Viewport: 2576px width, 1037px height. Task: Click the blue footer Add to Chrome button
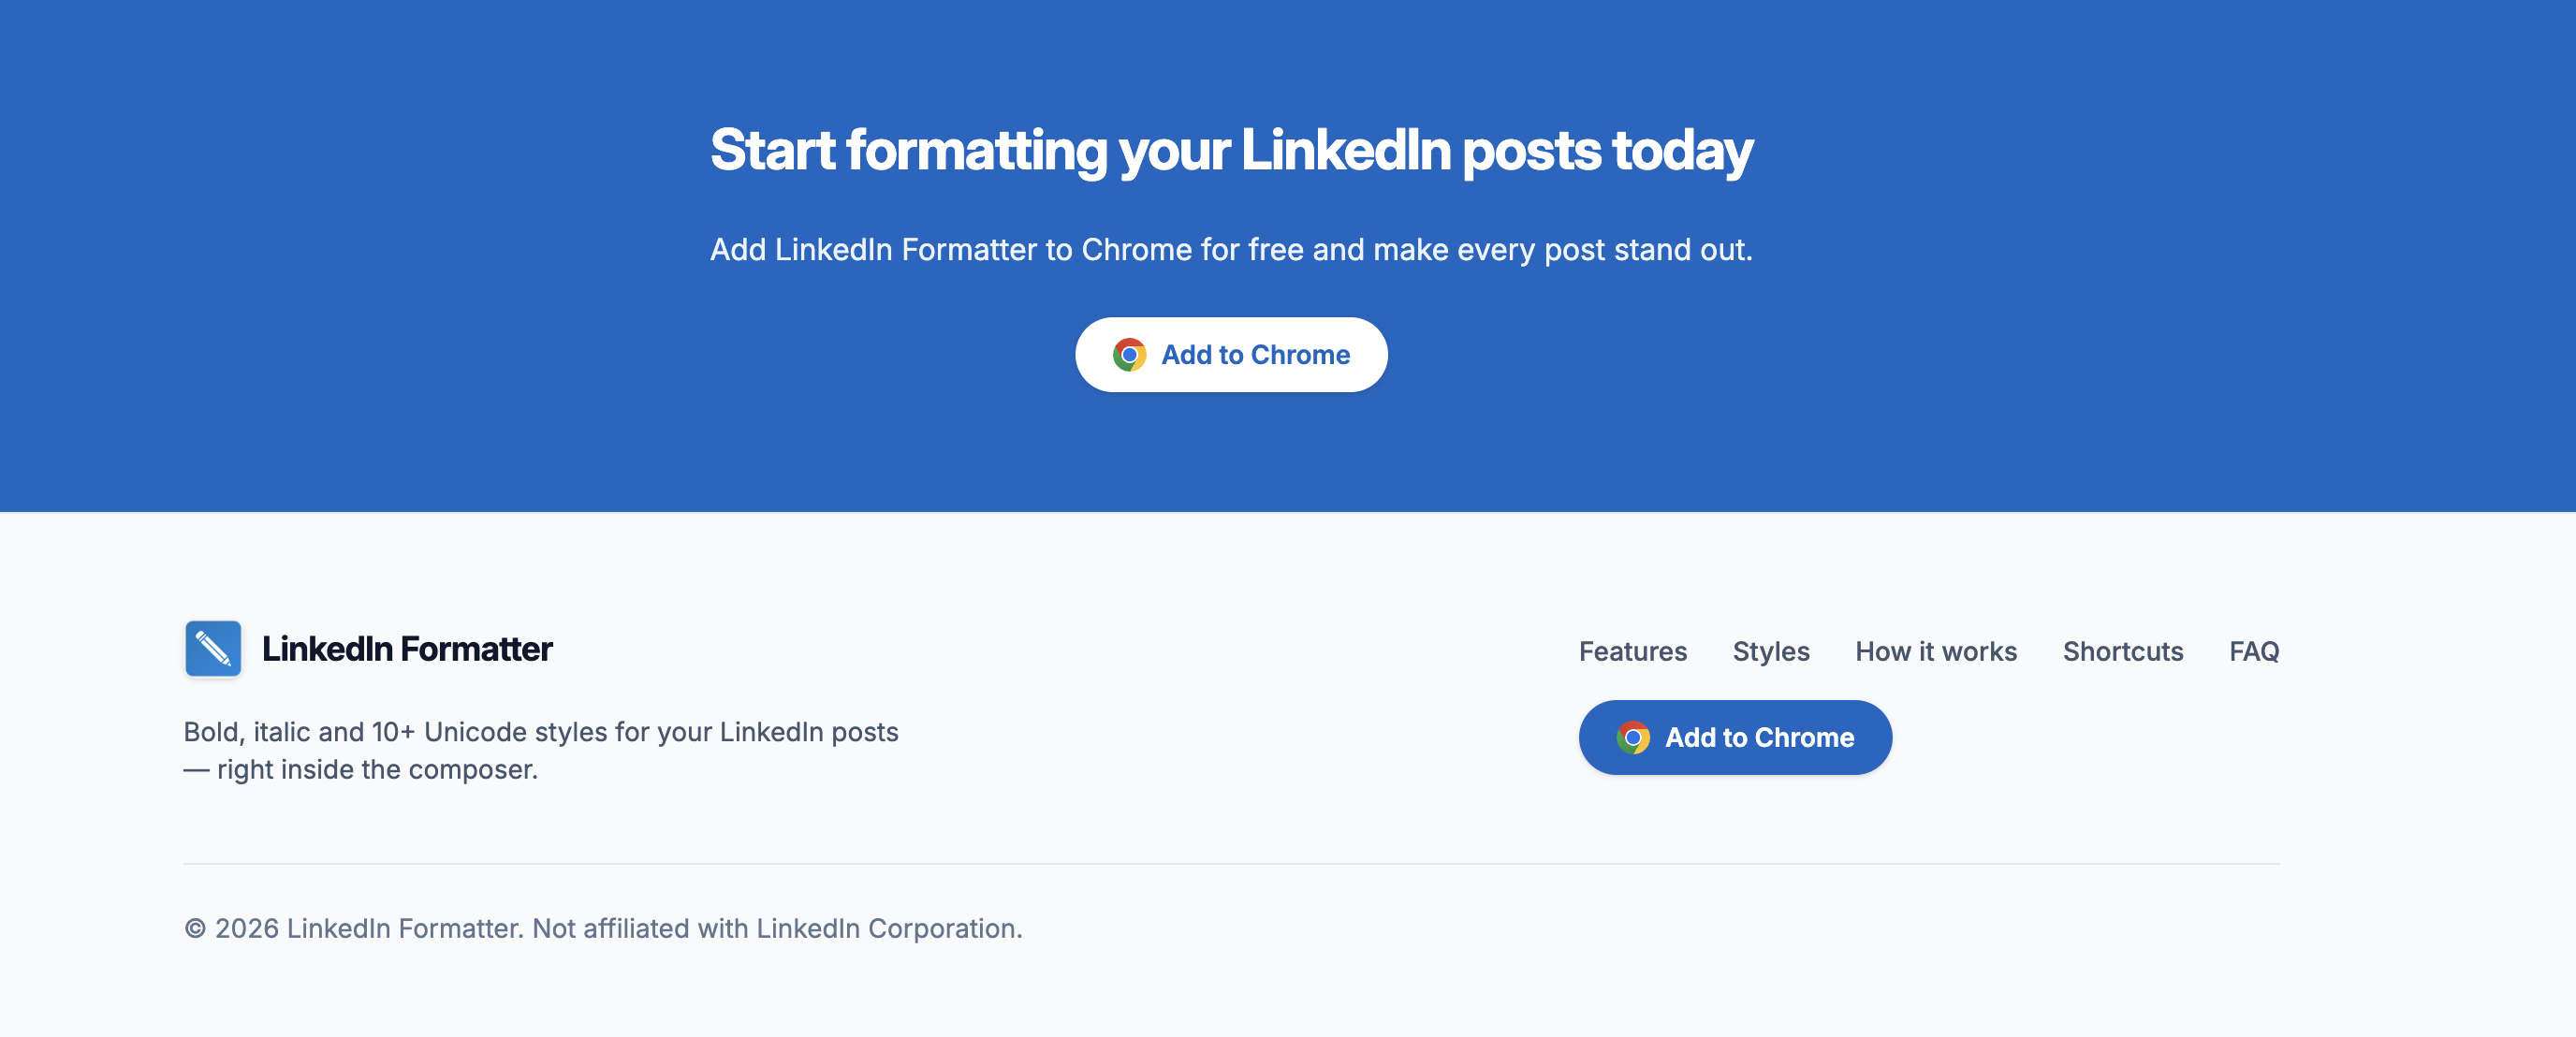tap(1735, 737)
